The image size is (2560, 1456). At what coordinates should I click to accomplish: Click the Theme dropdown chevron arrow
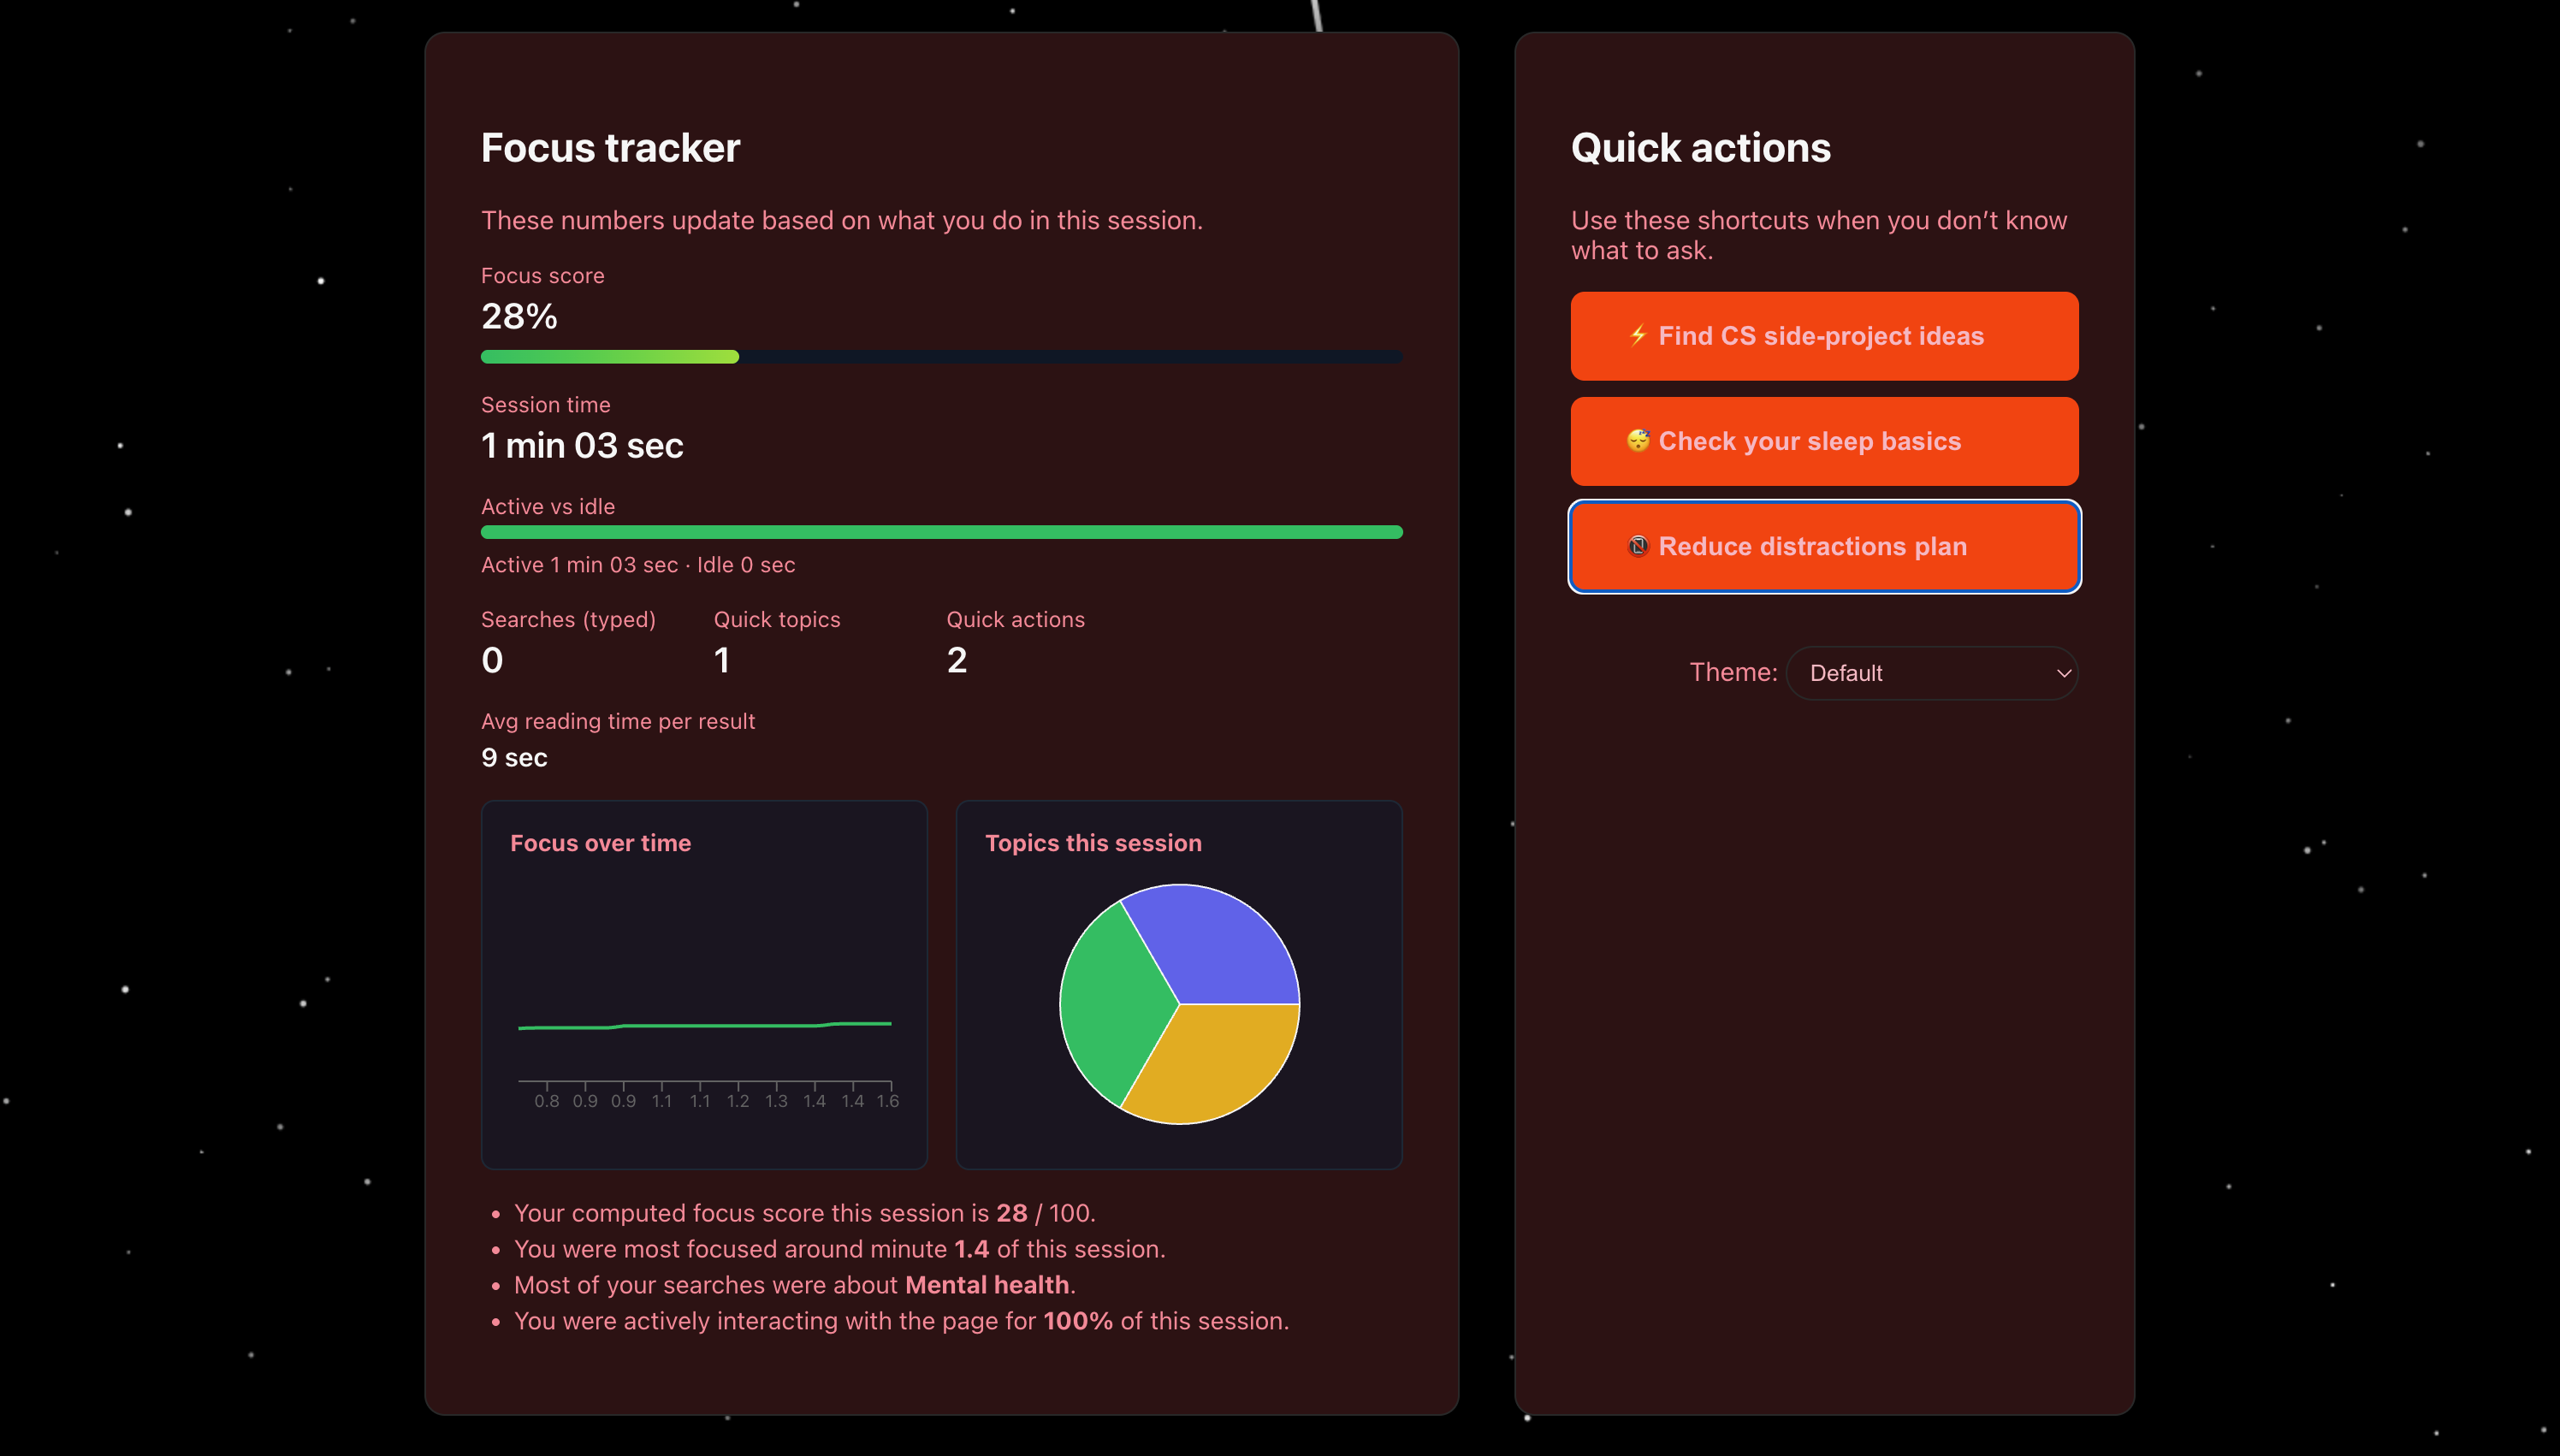pyautogui.click(x=2062, y=673)
